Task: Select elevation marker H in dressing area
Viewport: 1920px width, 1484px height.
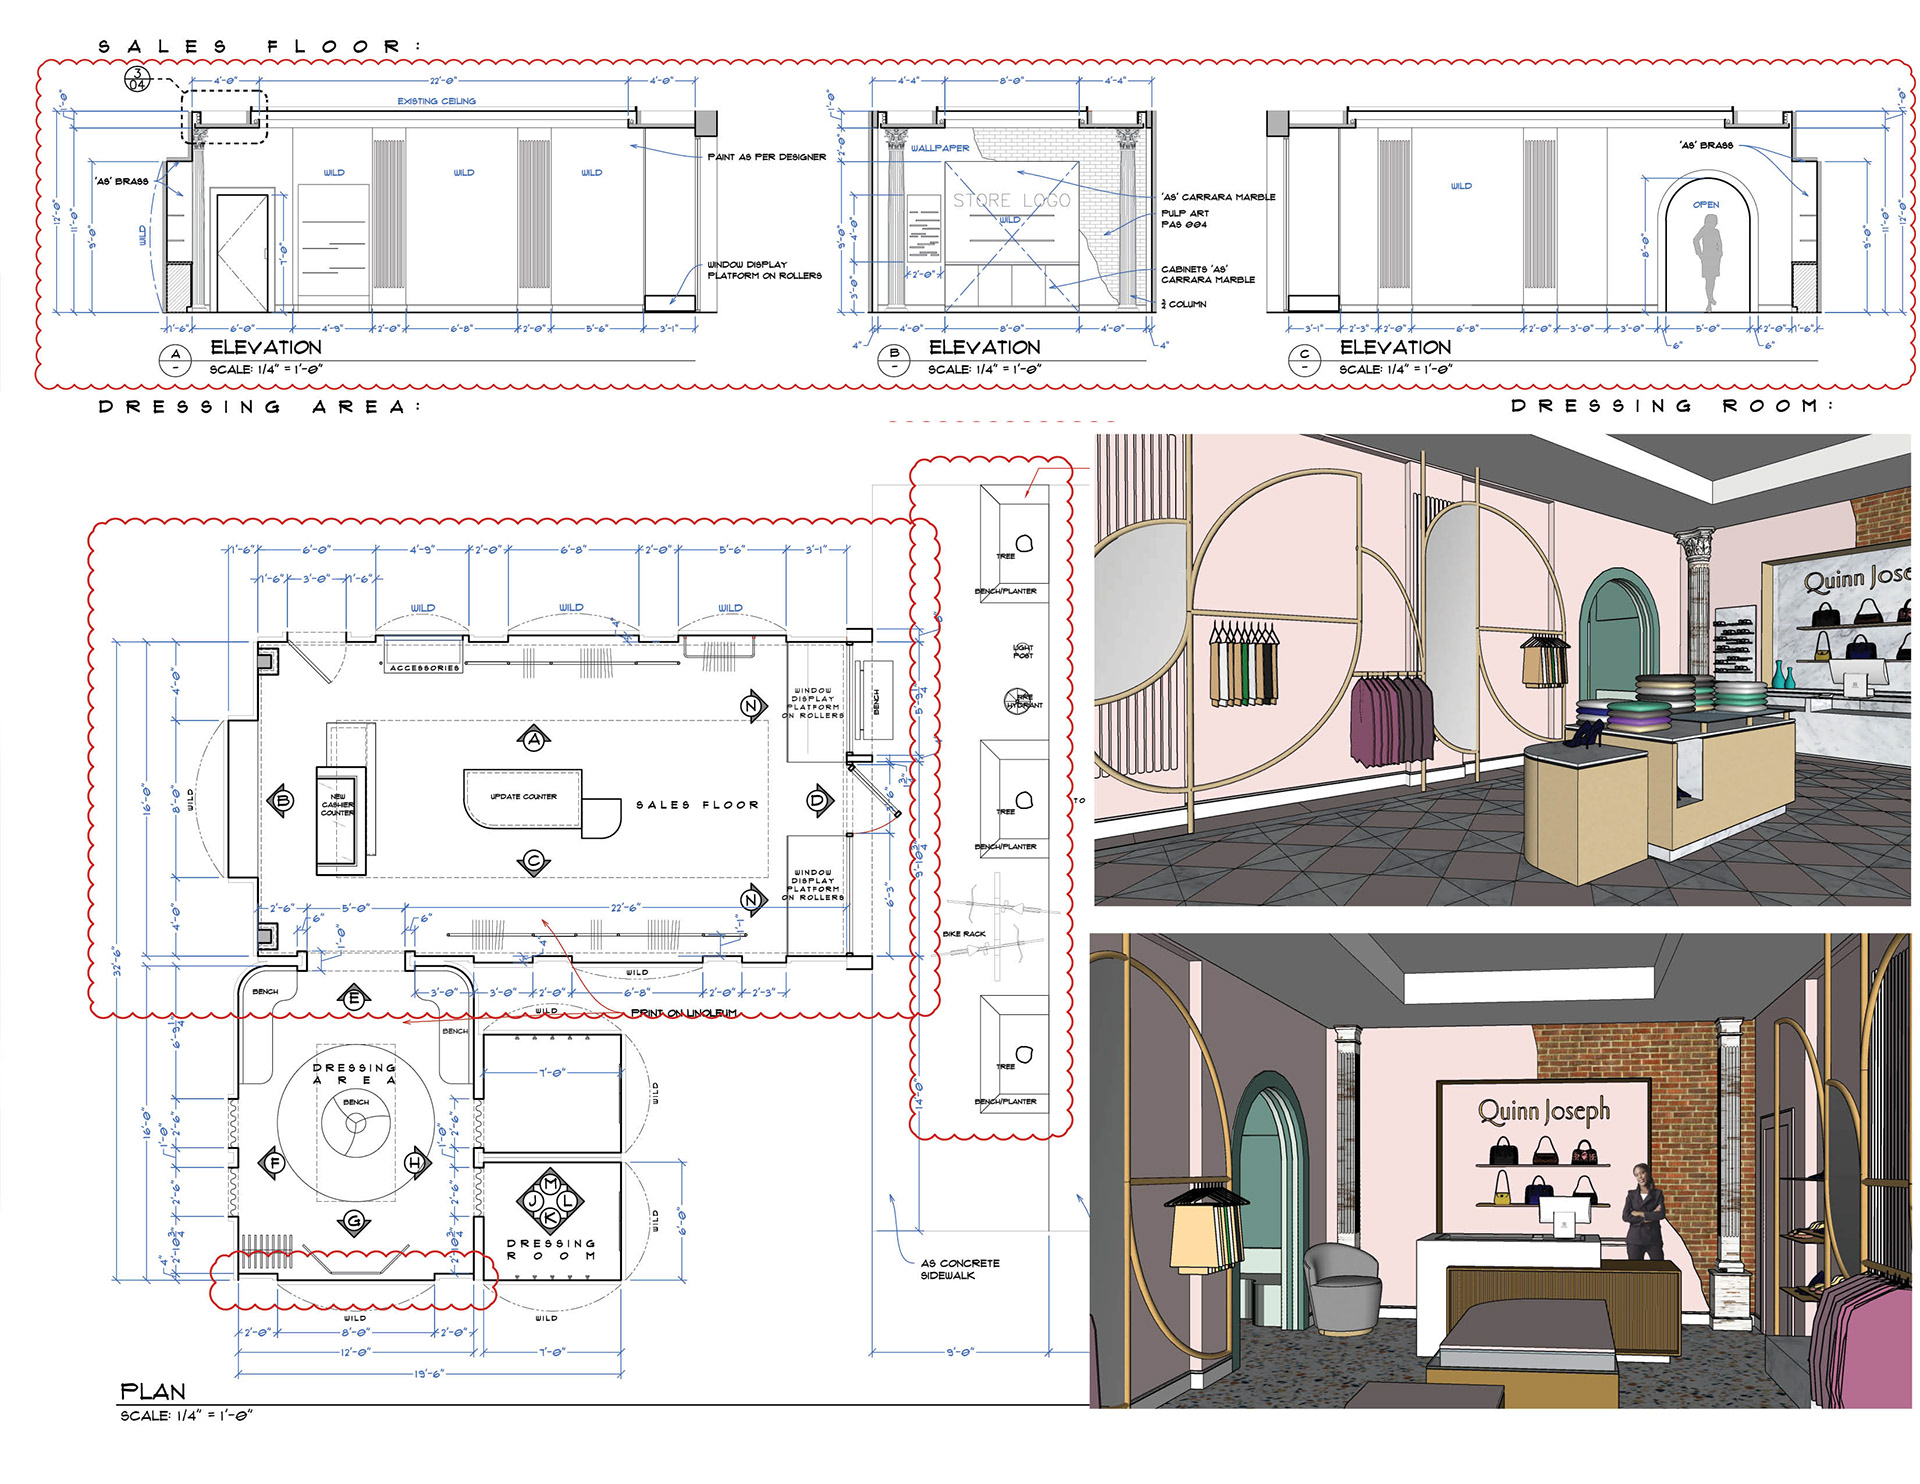Action: point(416,1162)
